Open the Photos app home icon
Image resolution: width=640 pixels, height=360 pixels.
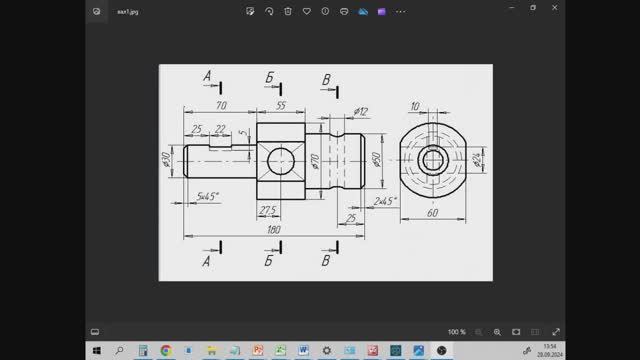pos(96,11)
